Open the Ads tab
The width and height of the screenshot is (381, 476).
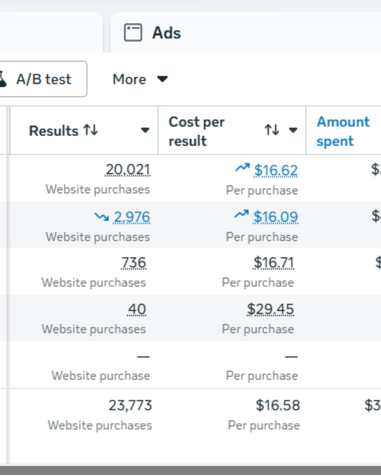point(246,33)
